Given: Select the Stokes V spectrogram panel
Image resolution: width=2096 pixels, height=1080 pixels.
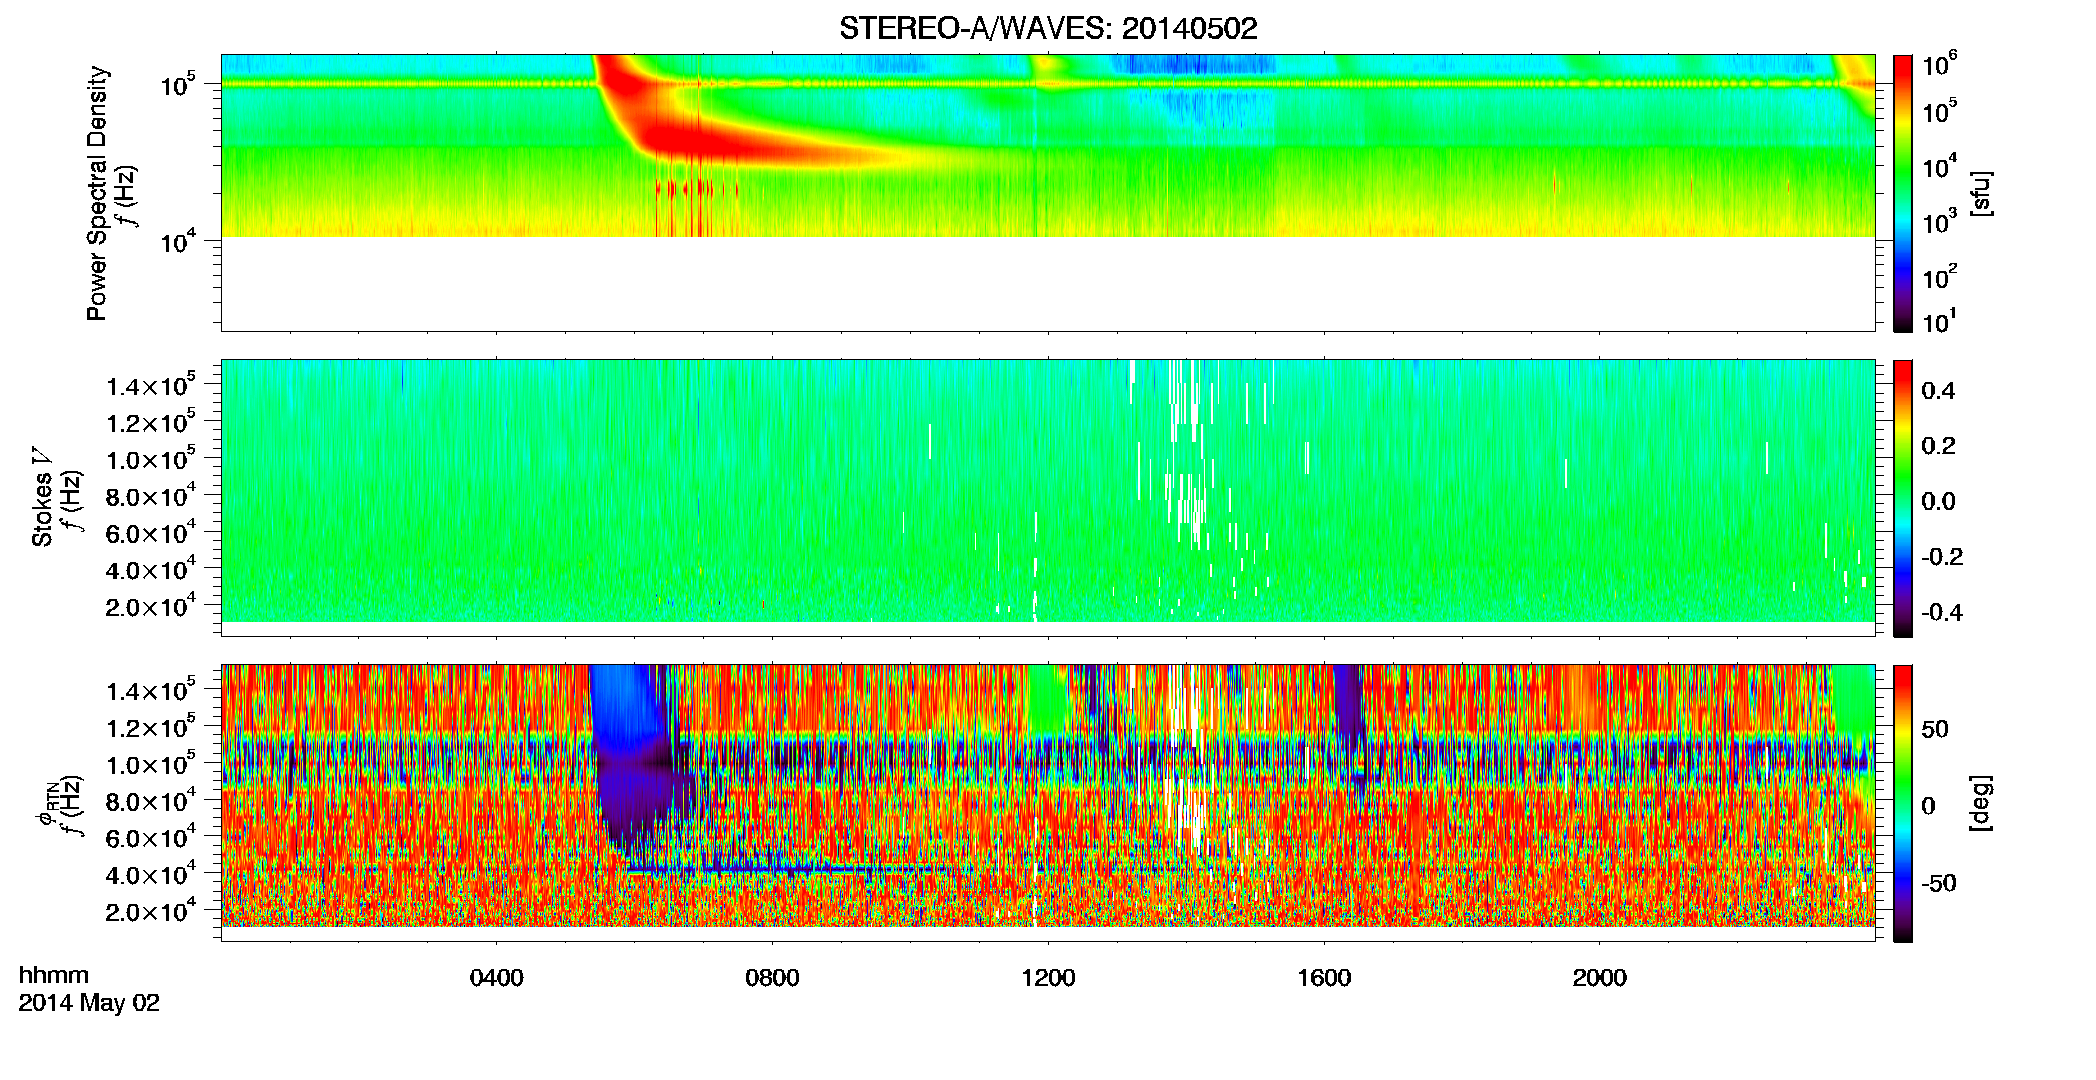Looking at the screenshot, I should (1048, 497).
